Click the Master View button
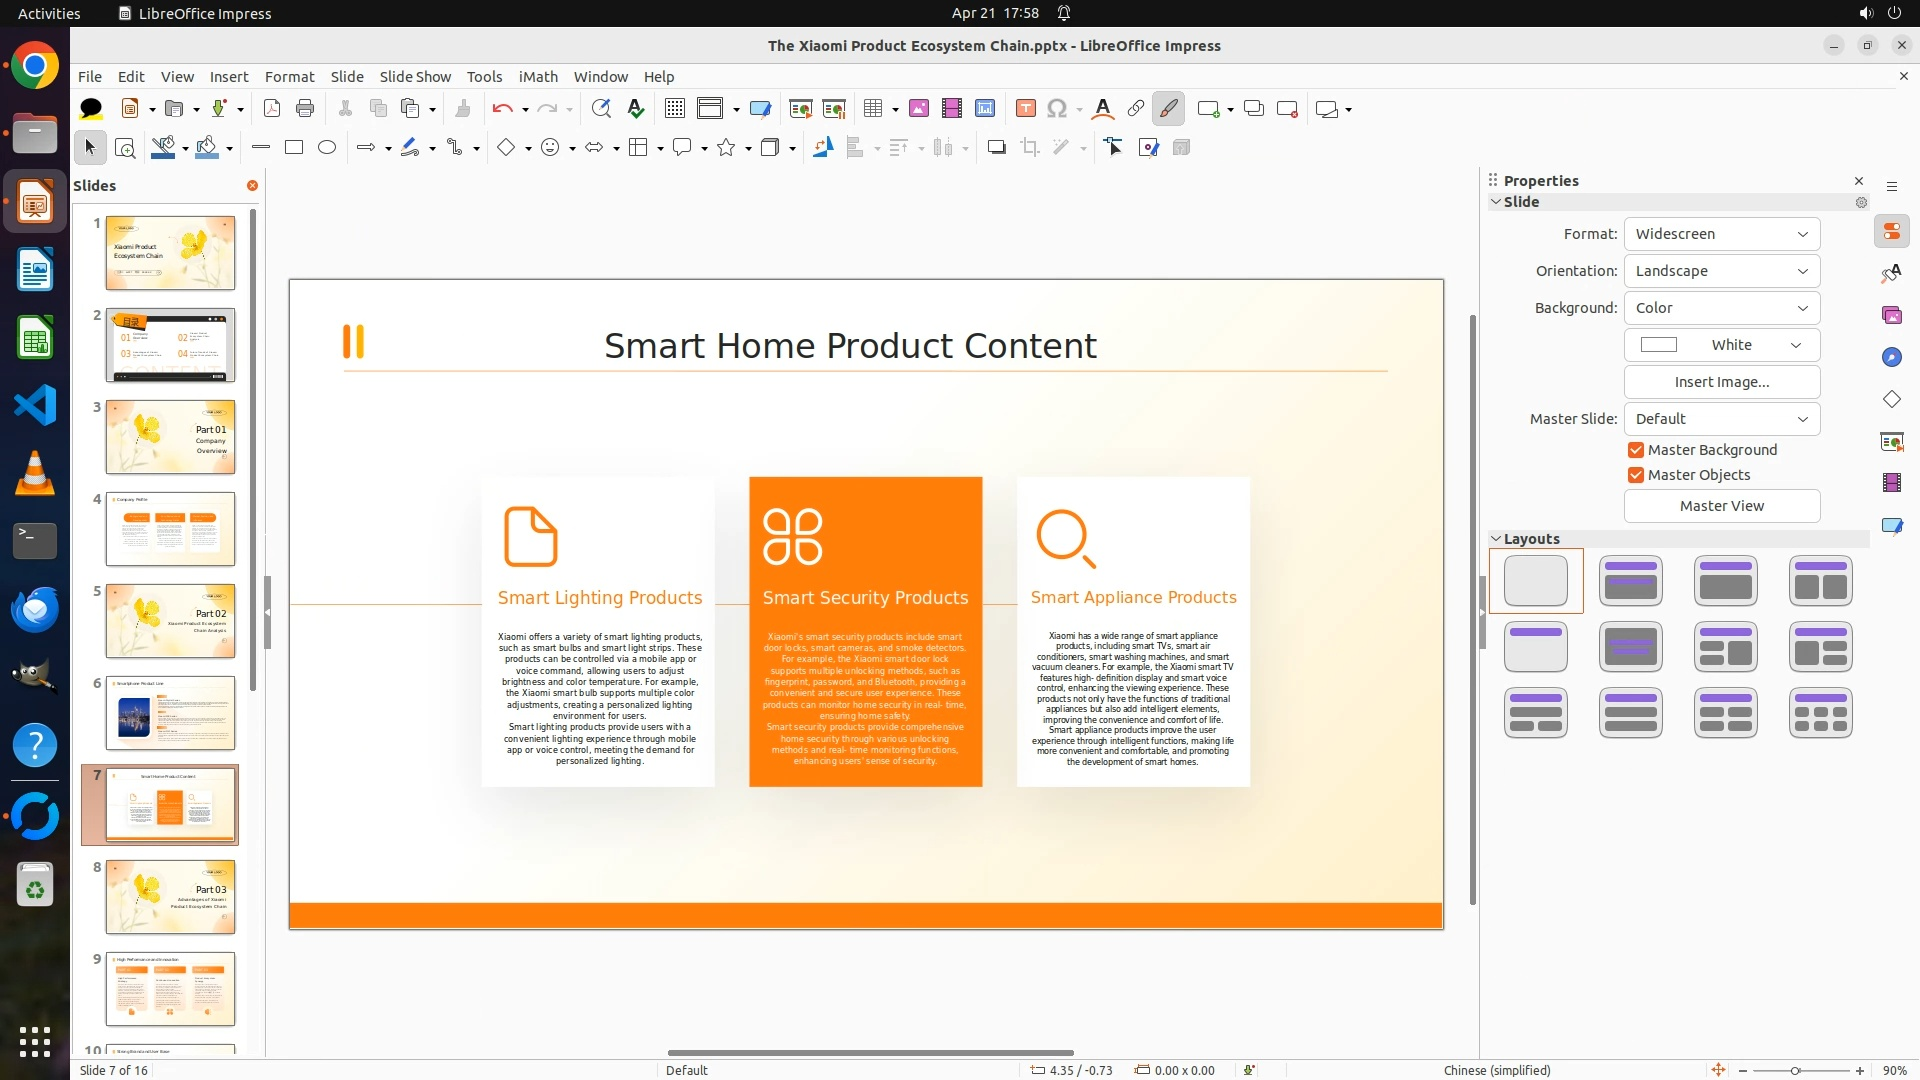The width and height of the screenshot is (1920, 1080). point(1721,506)
